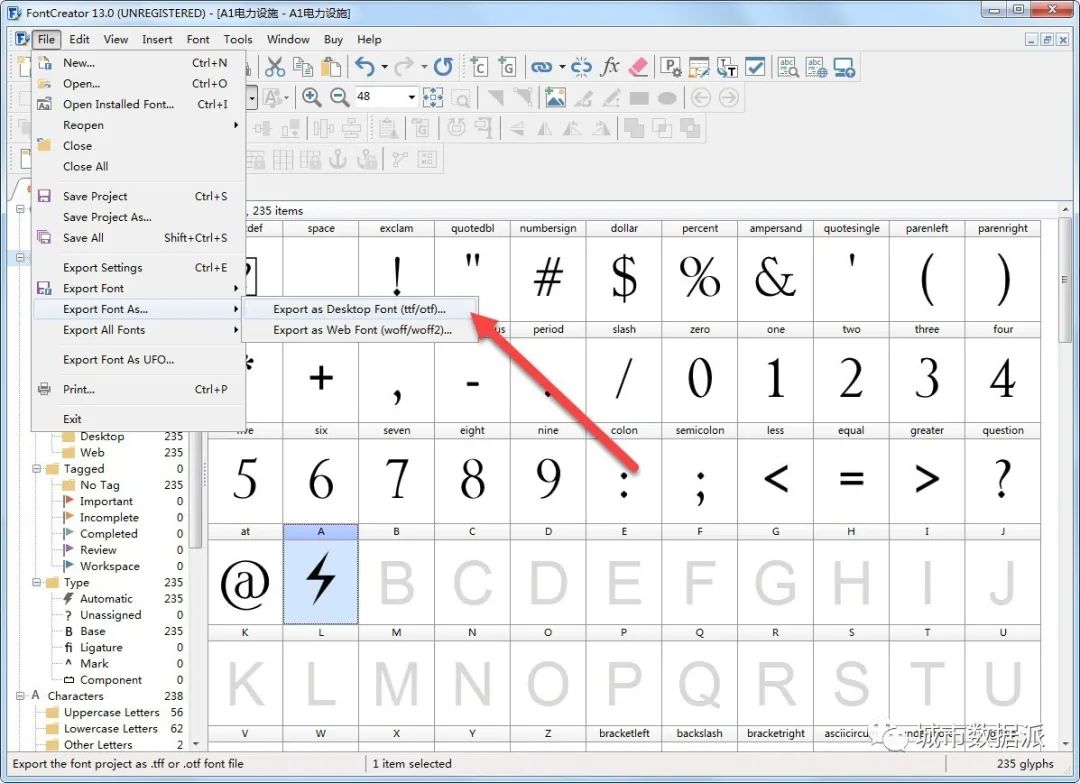Click the Paste clipboard icon
The width and height of the screenshot is (1080, 783).
coord(331,67)
